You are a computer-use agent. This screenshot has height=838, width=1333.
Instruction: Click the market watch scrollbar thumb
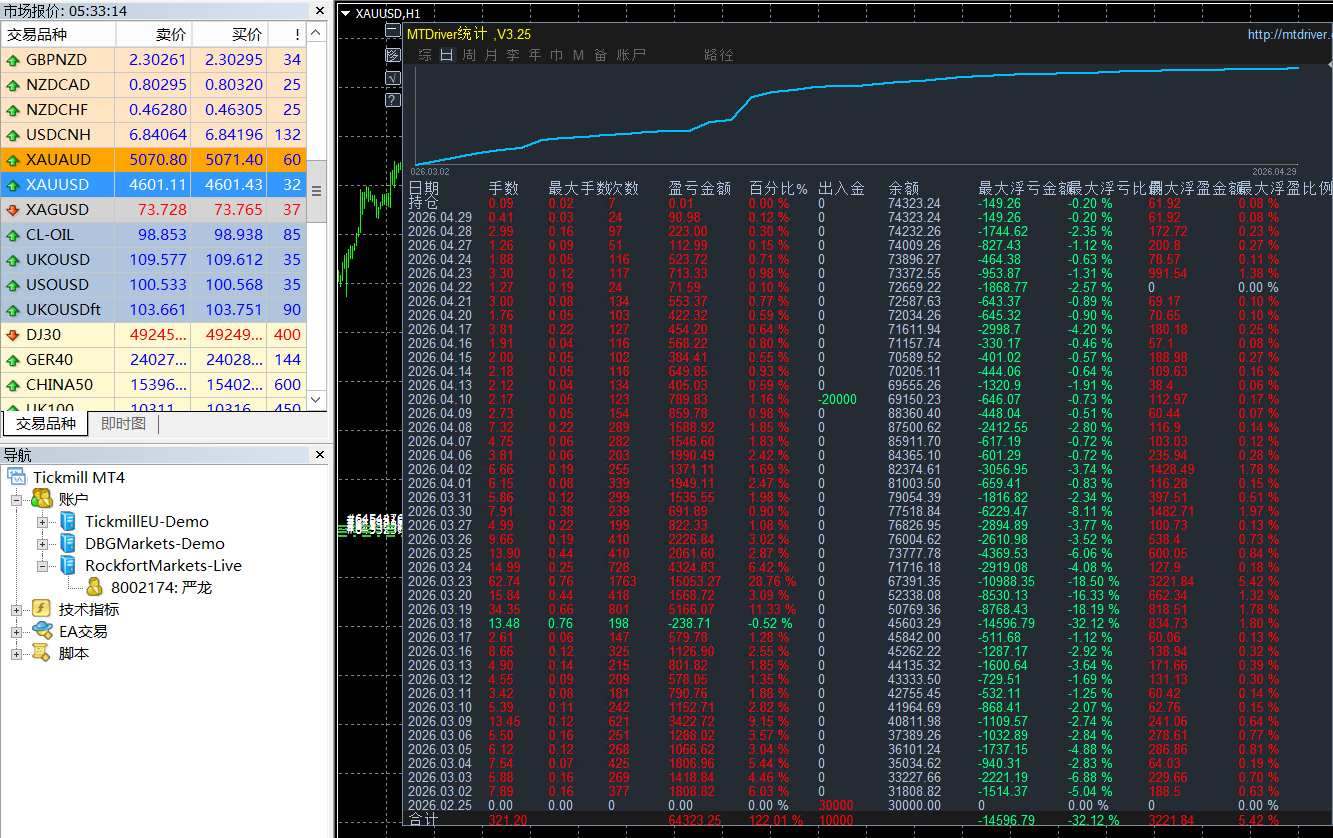316,191
